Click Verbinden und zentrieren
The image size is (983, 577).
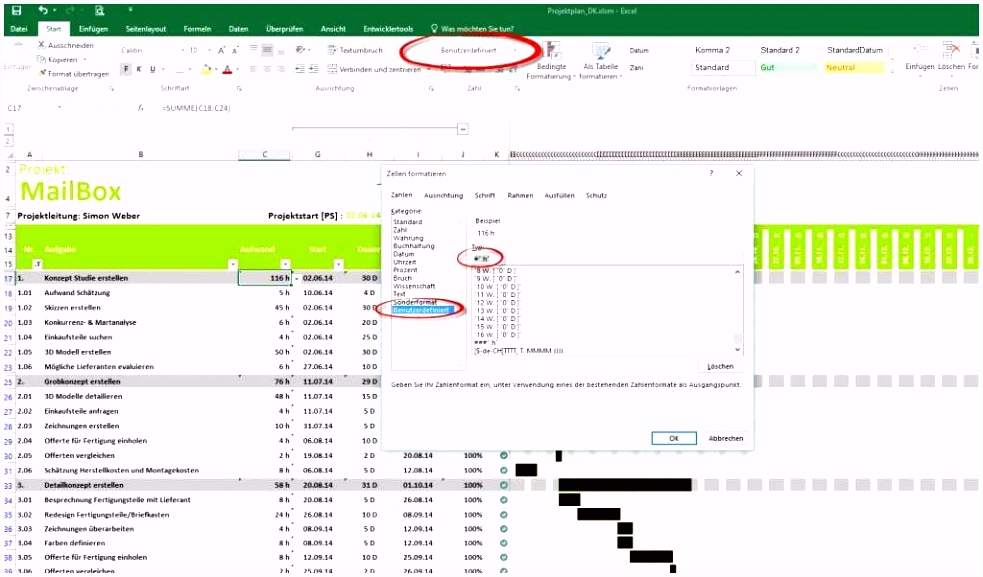tap(374, 70)
